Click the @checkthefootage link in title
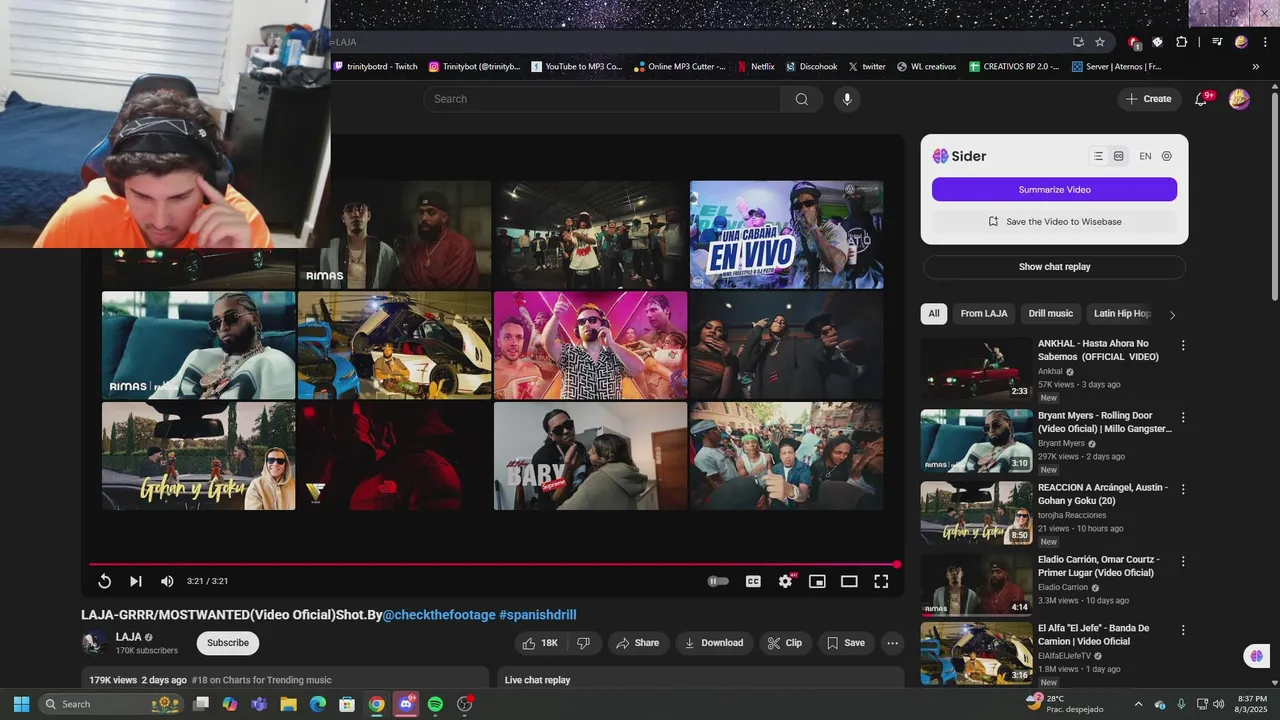The height and width of the screenshot is (720, 1280). coord(439,615)
